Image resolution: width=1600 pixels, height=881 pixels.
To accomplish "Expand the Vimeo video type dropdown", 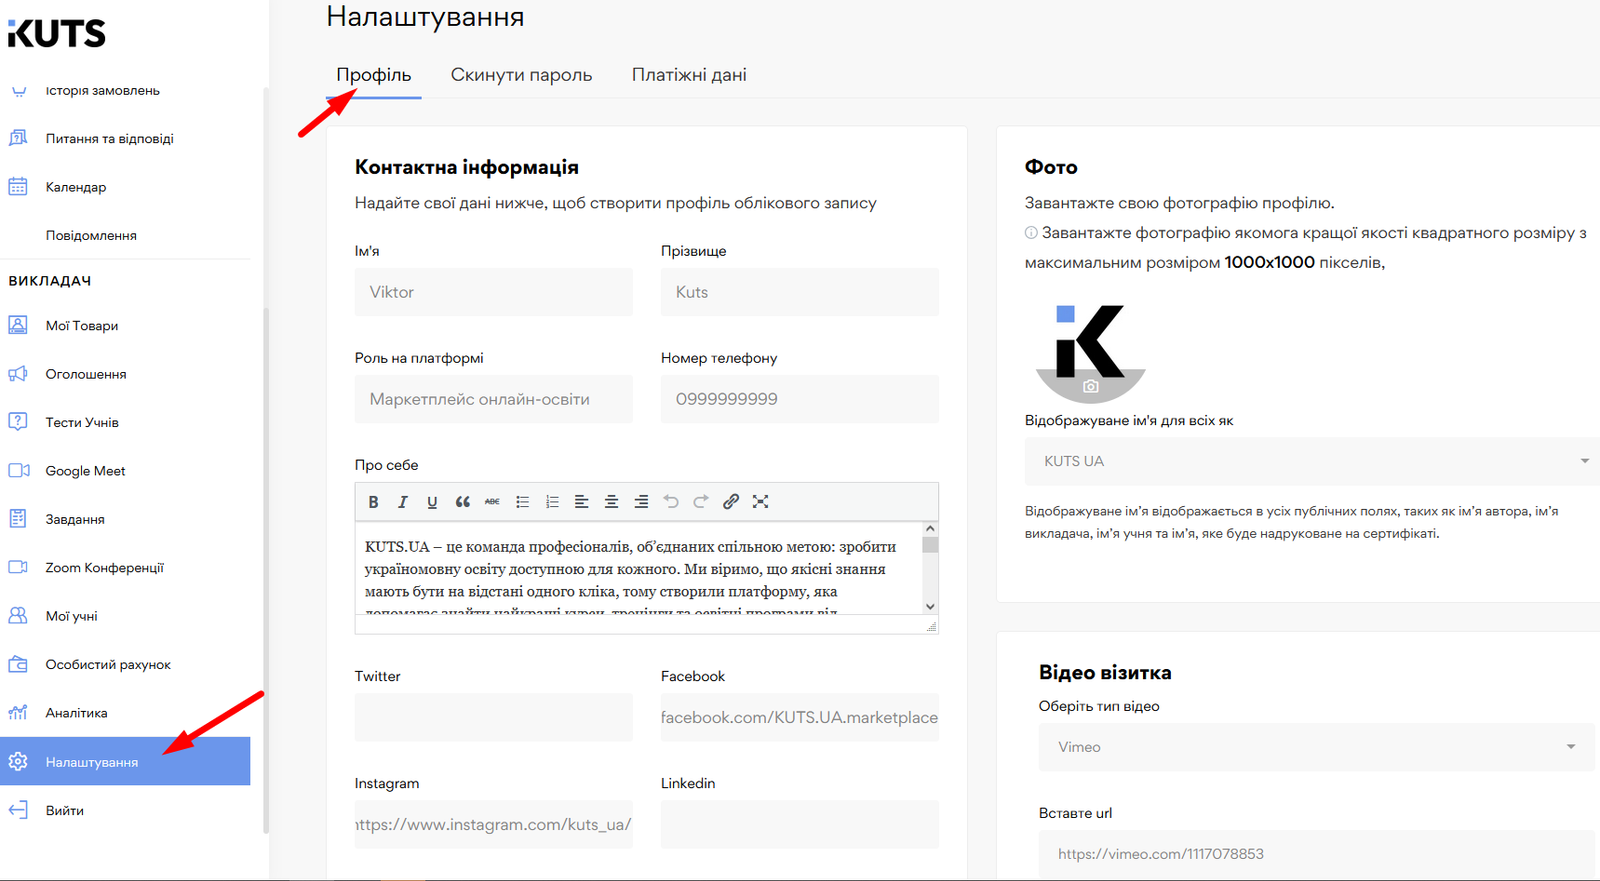I will [x=1316, y=747].
